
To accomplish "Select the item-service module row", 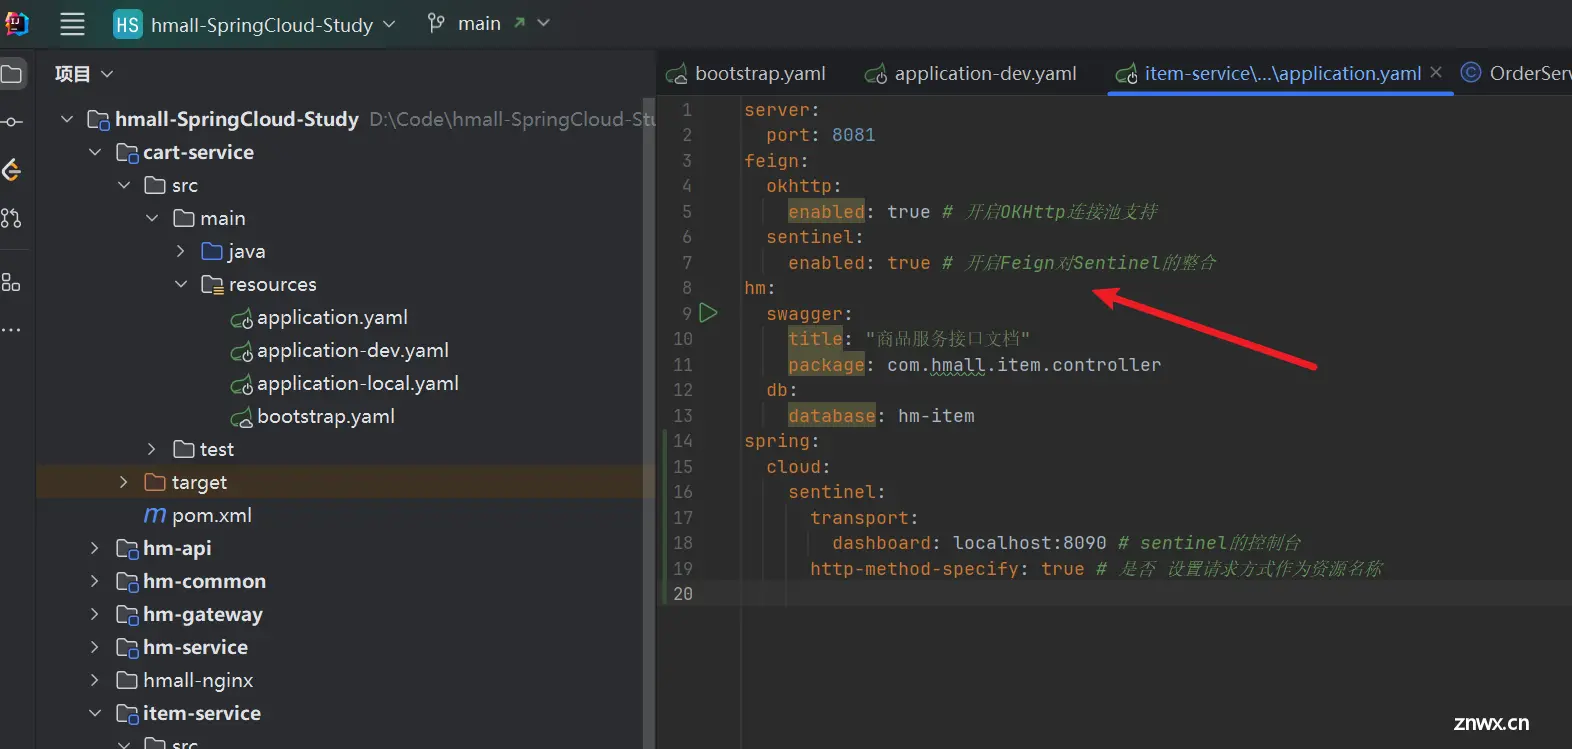I will tap(345, 713).
